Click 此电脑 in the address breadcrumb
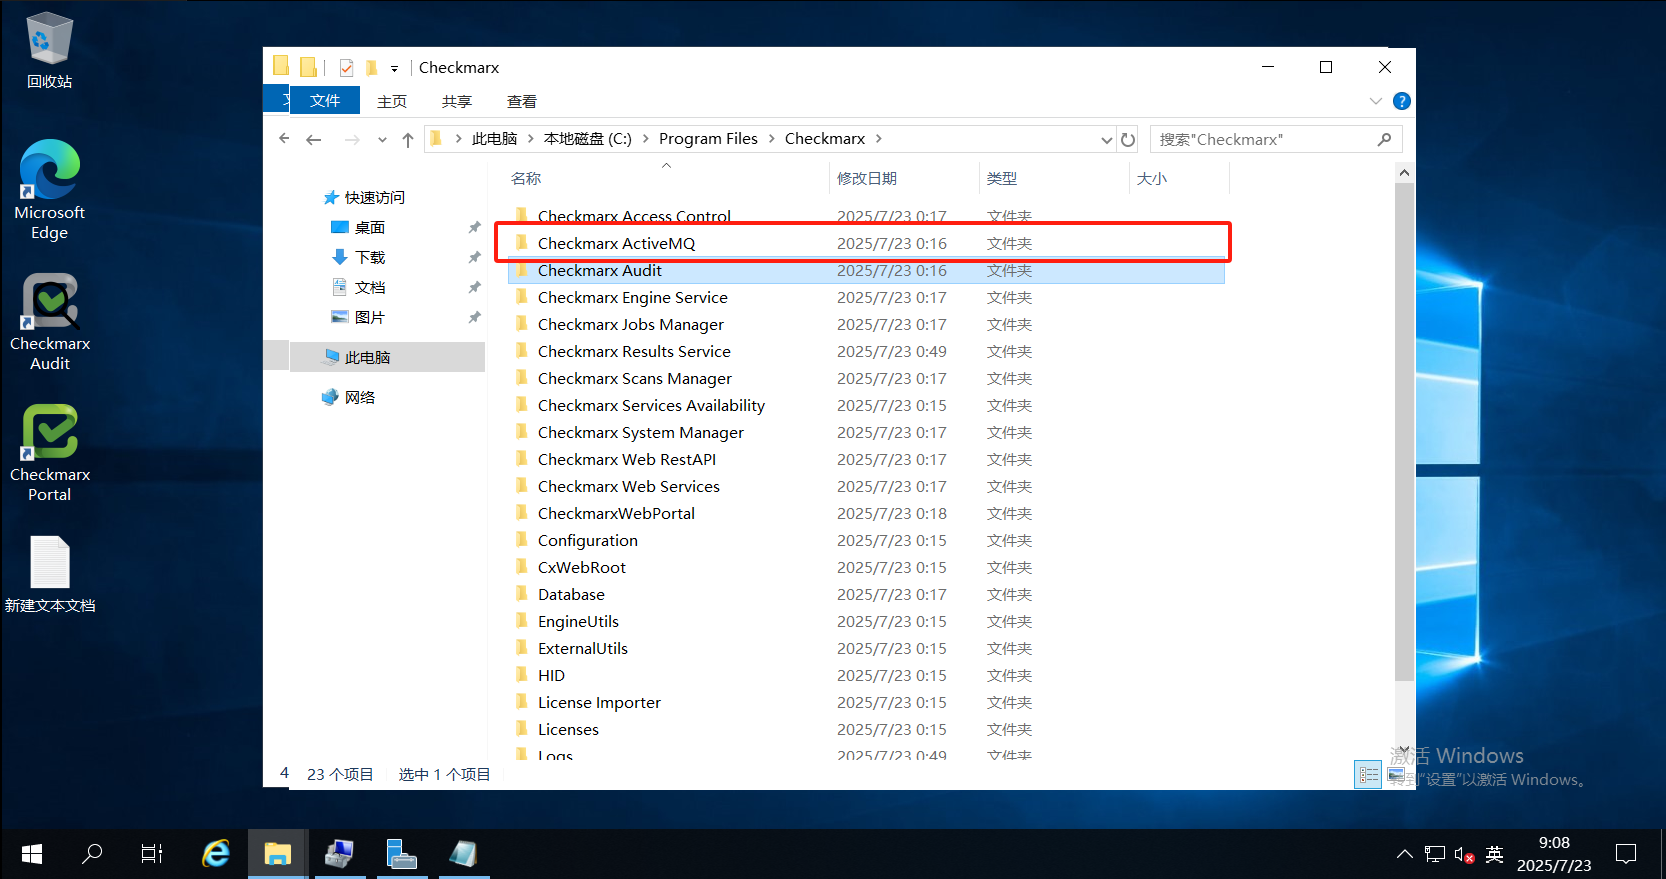 [x=494, y=139]
